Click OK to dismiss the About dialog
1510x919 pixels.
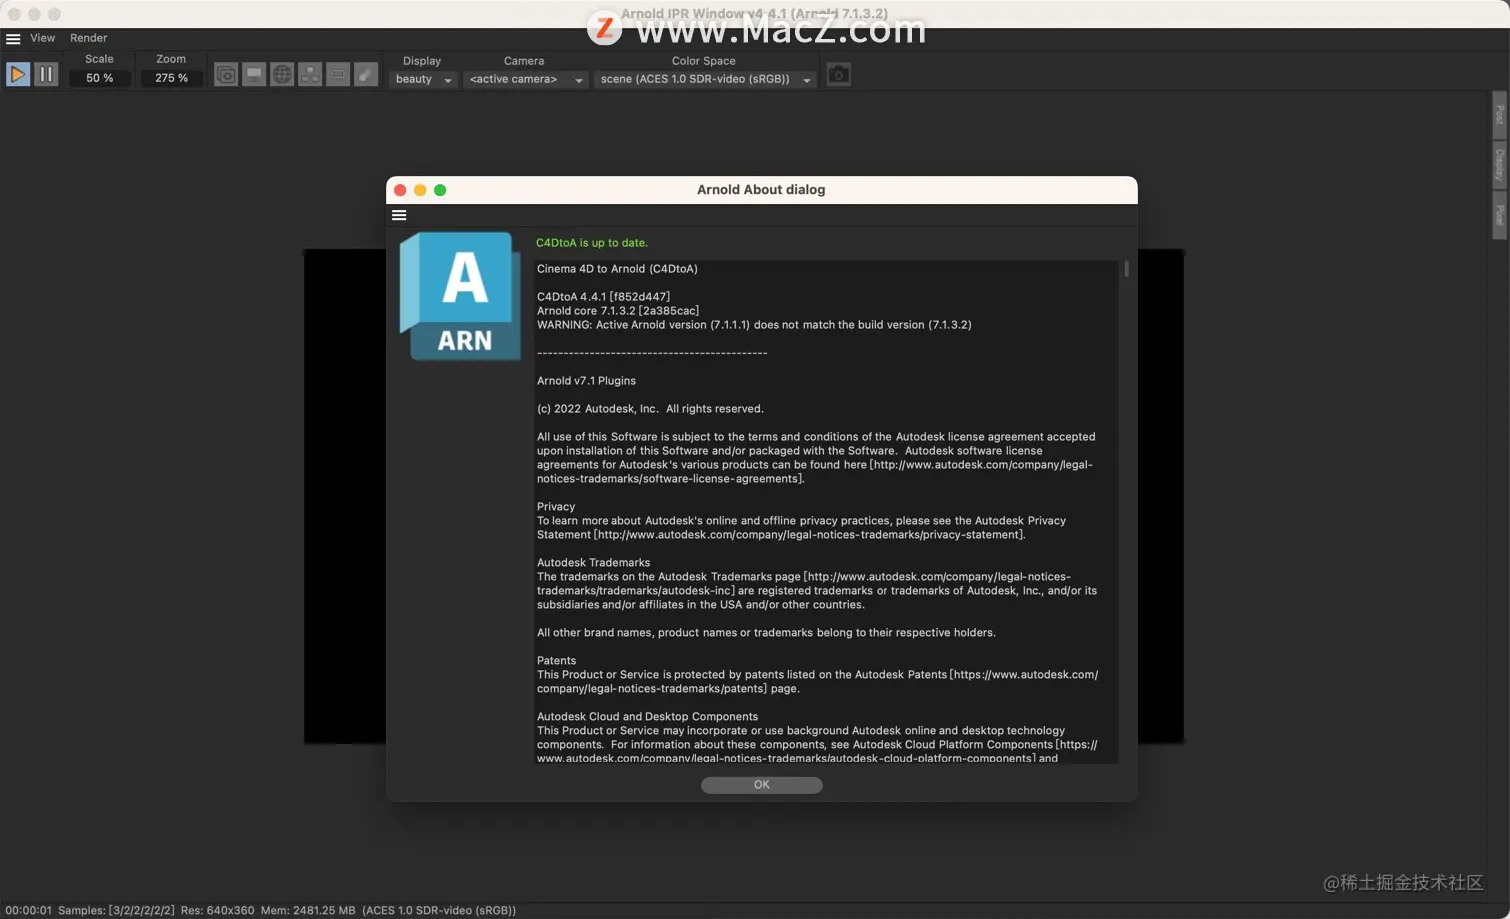tap(762, 785)
